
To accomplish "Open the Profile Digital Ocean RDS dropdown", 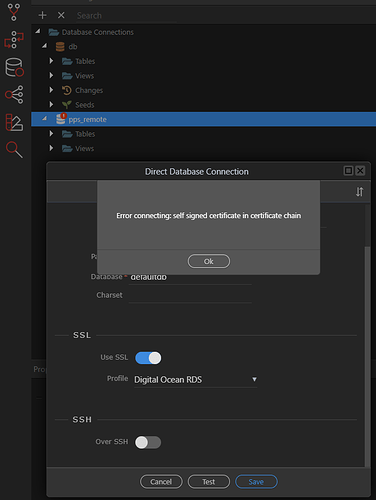I will 196,380.
